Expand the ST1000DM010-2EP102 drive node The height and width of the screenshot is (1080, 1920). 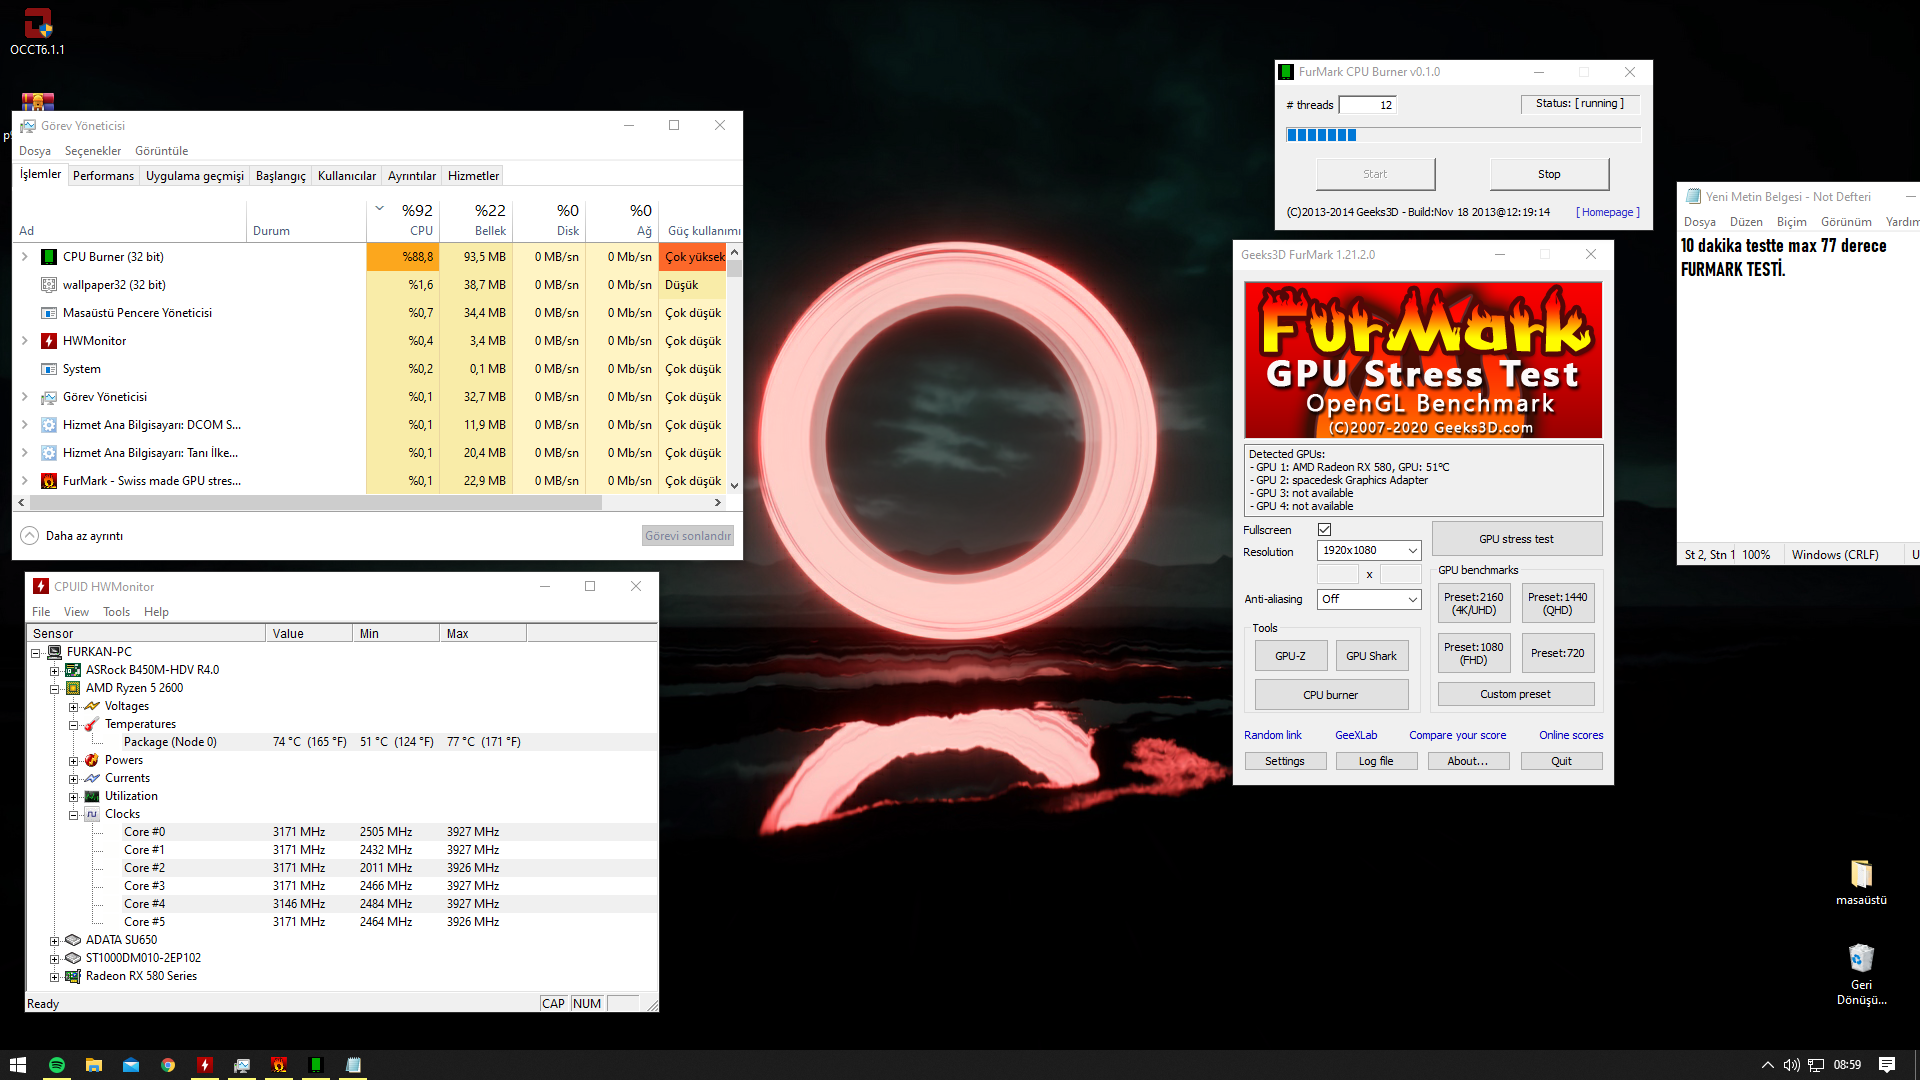54,959
